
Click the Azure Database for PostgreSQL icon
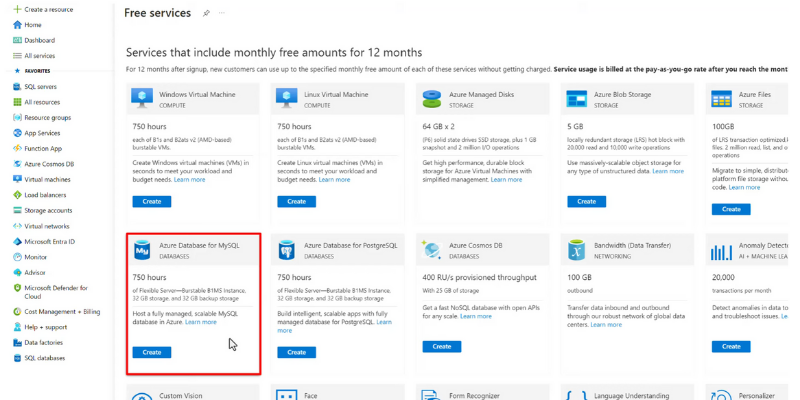(x=287, y=250)
